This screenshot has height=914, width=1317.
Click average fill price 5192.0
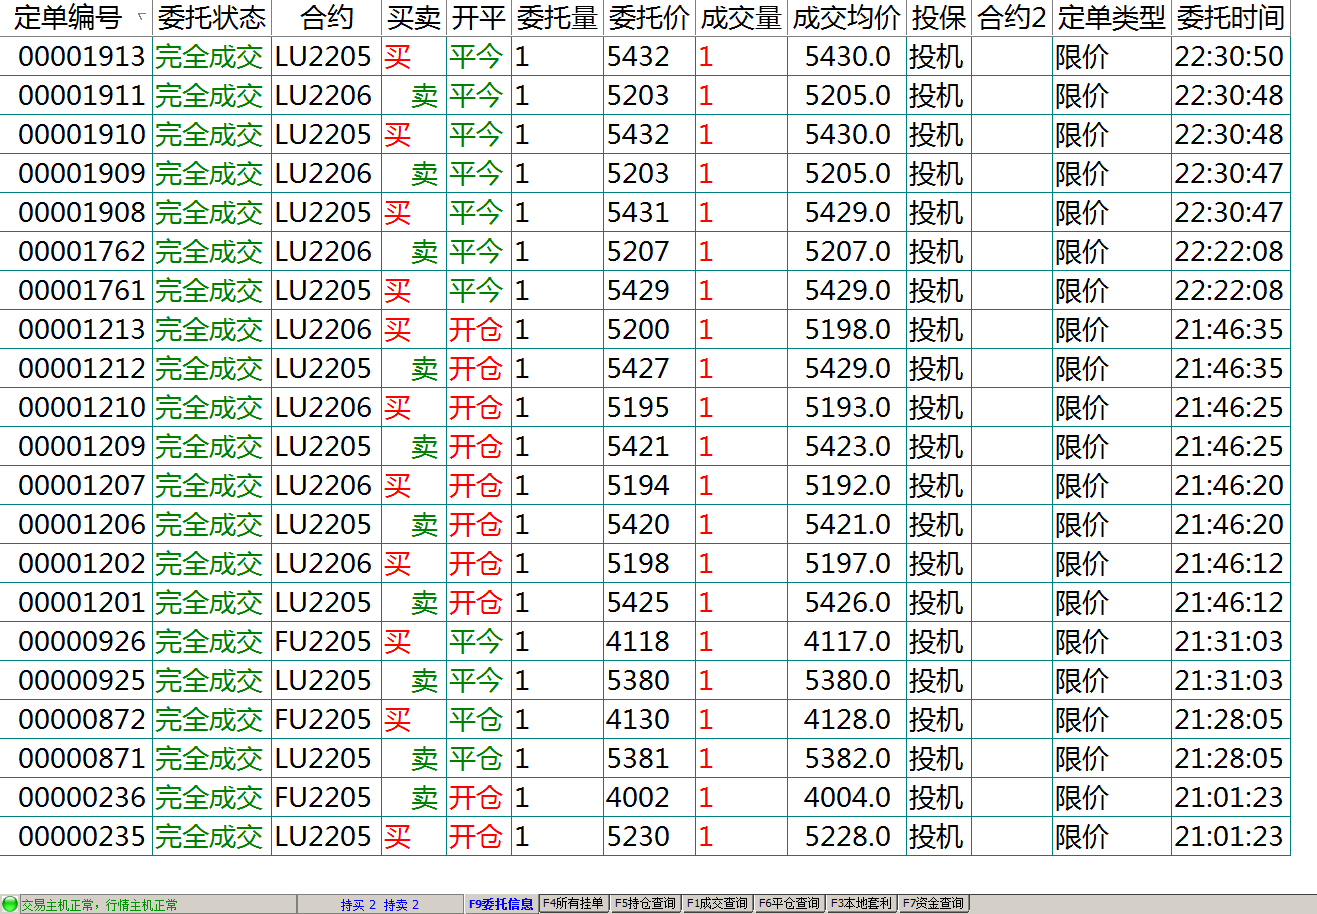point(847,486)
